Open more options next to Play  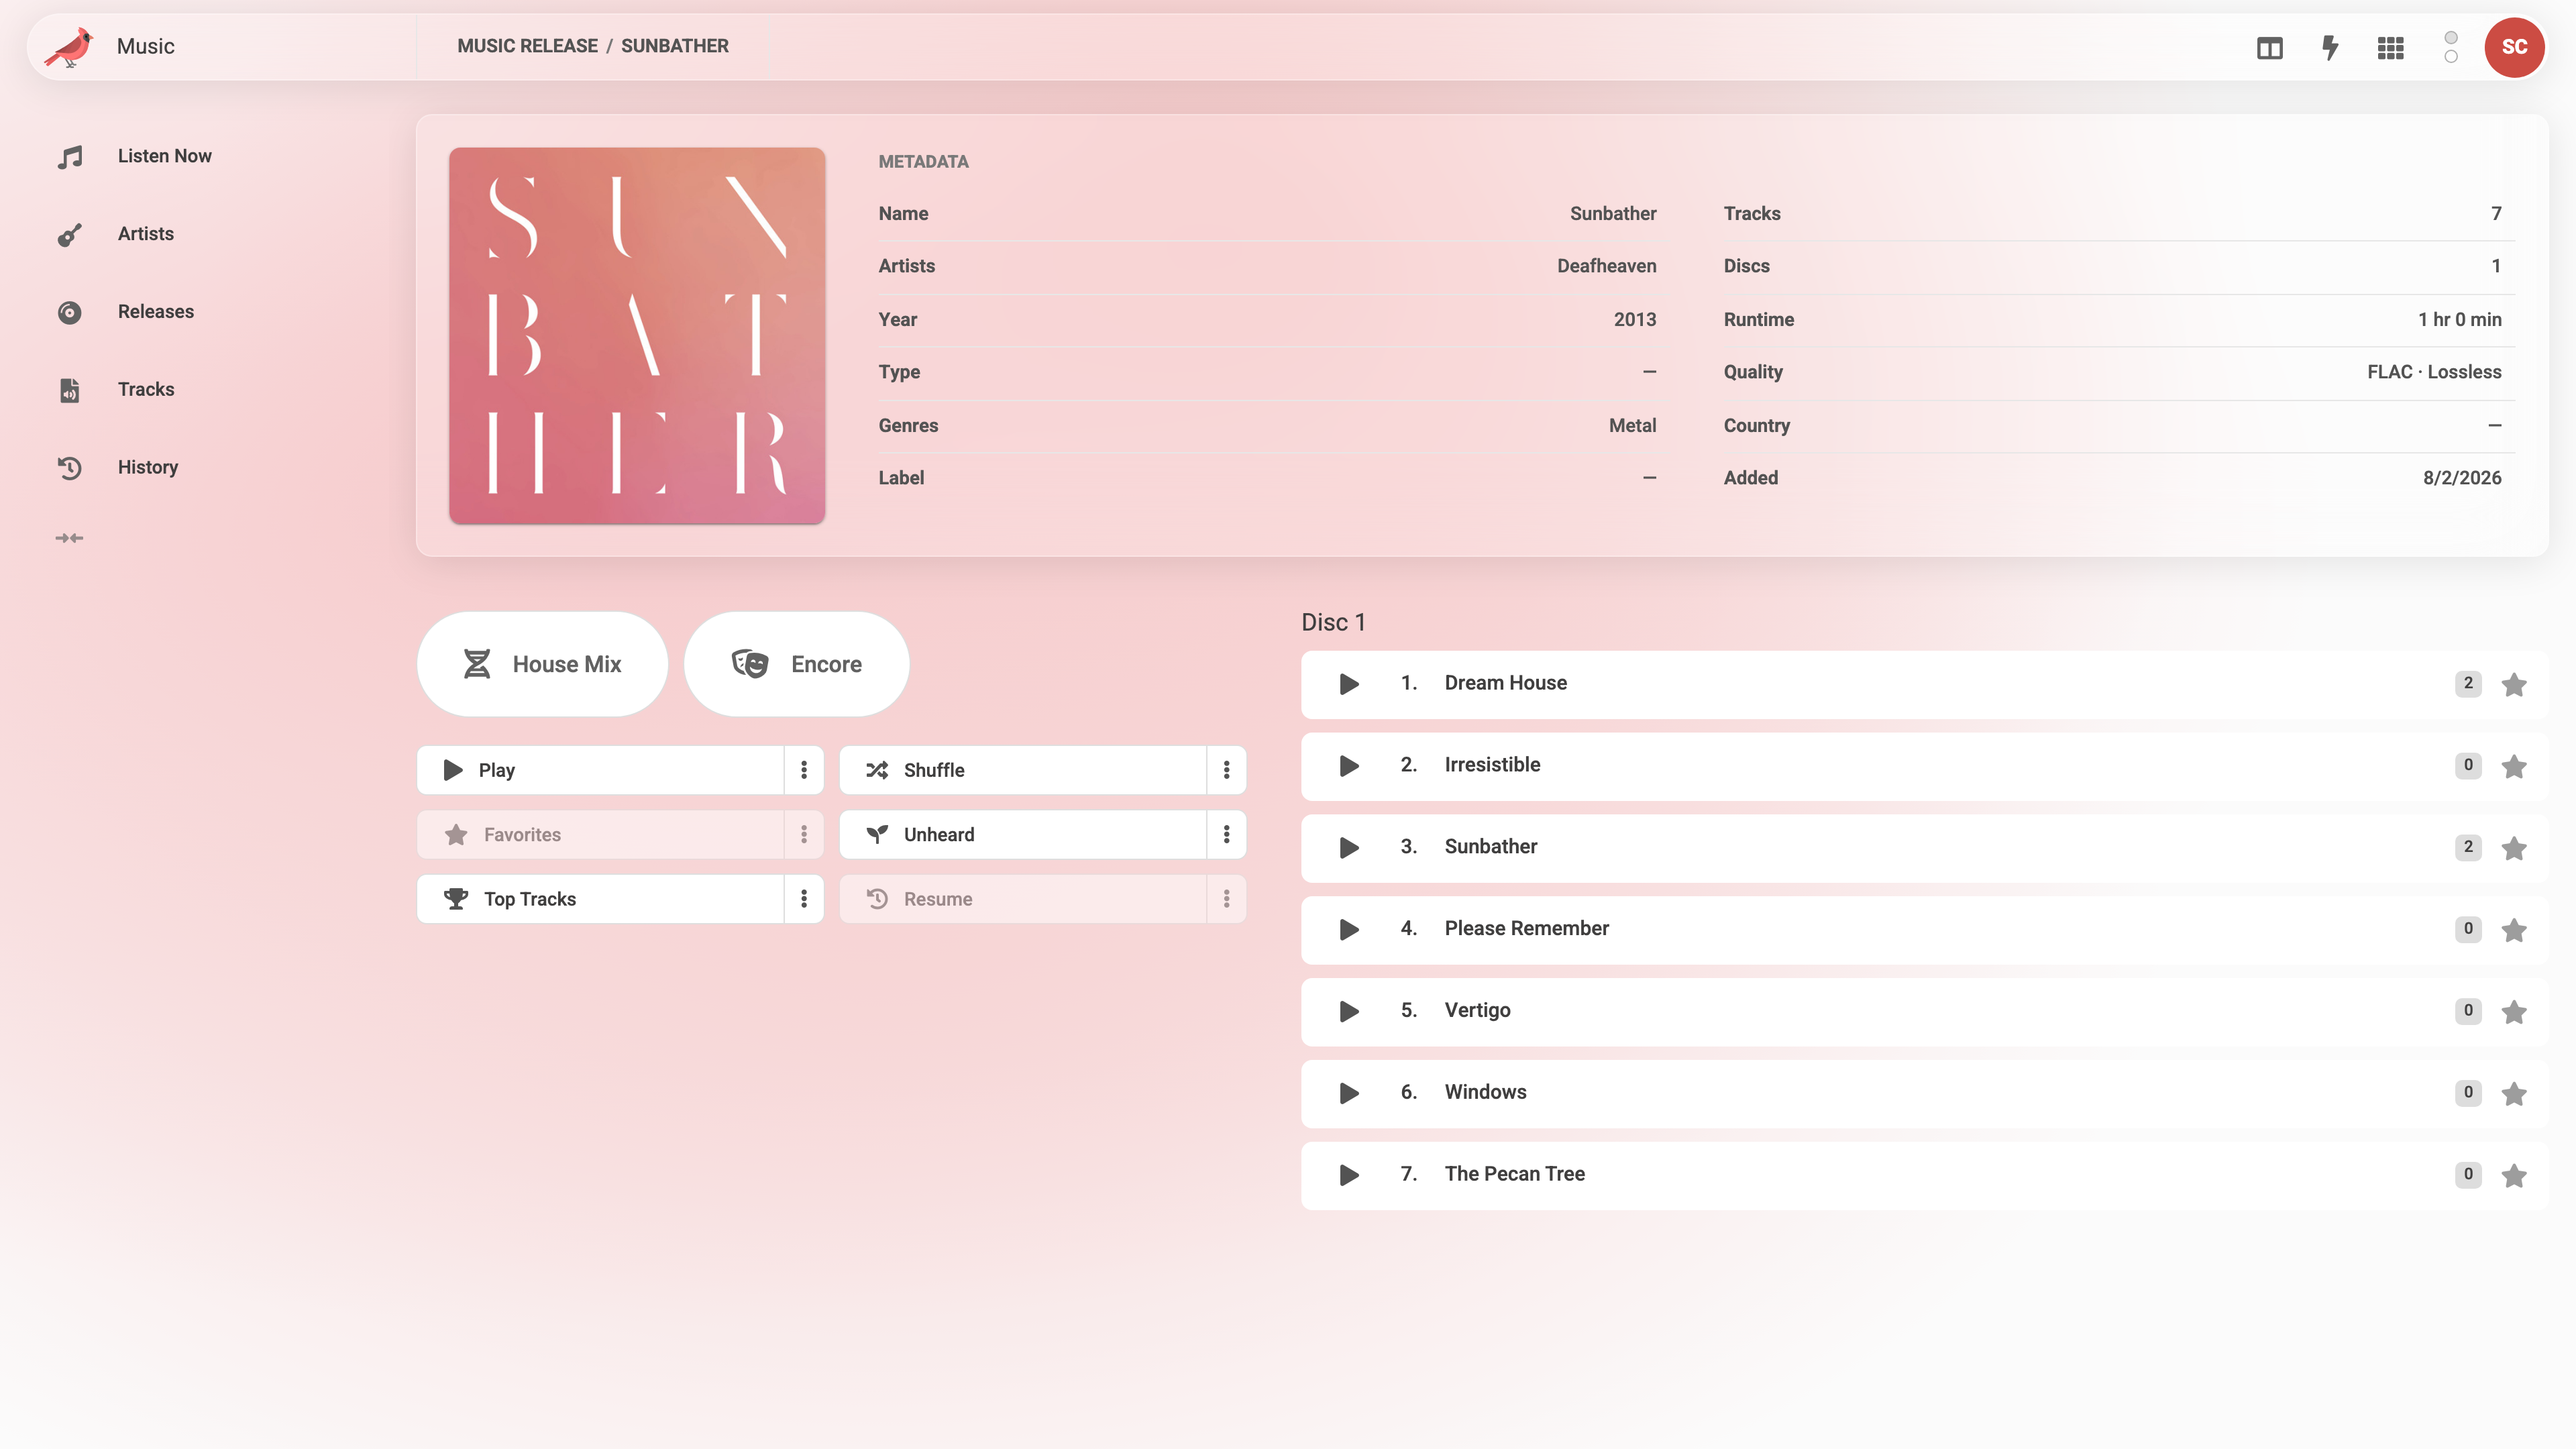click(804, 770)
